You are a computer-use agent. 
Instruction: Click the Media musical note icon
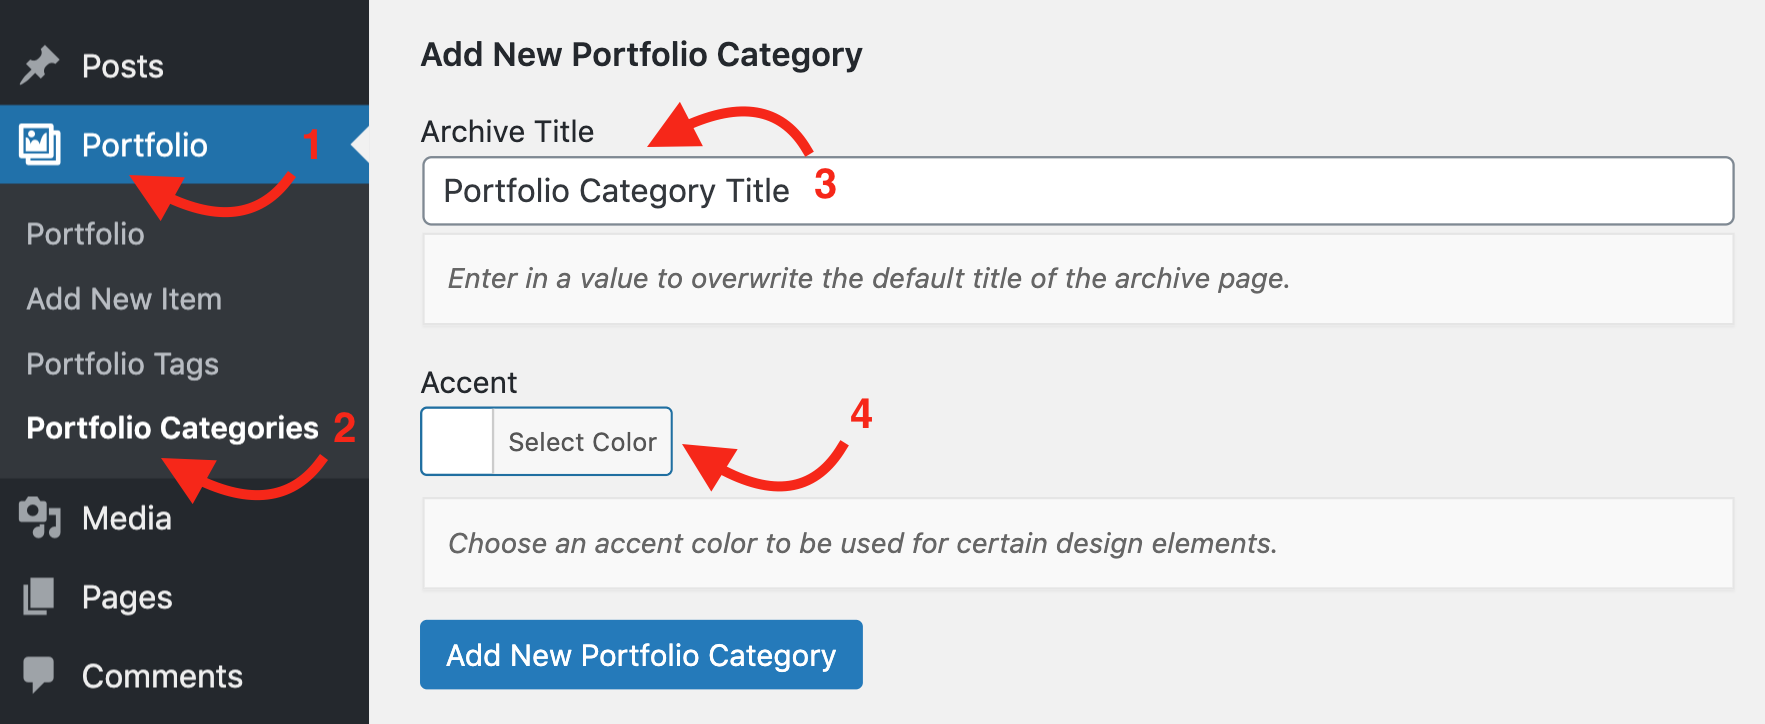38,517
